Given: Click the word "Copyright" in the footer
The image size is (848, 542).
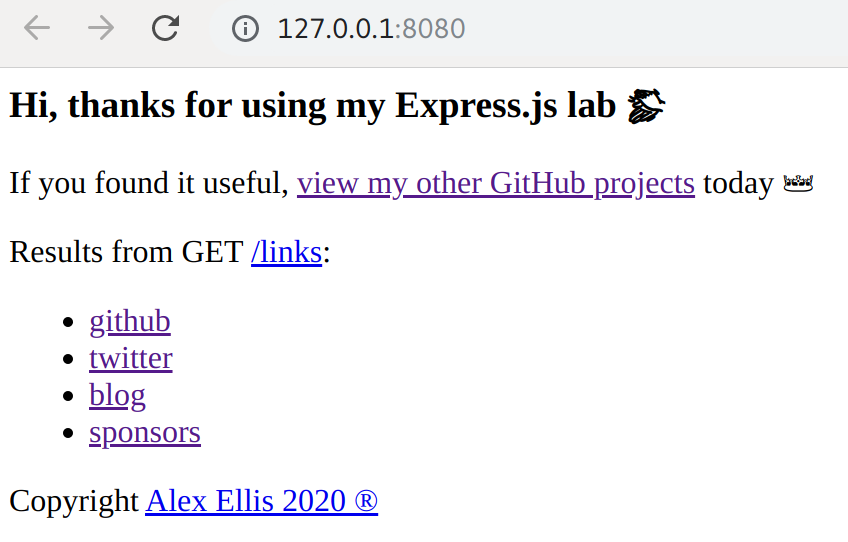Looking at the screenshot, I should tap(74, 501).
